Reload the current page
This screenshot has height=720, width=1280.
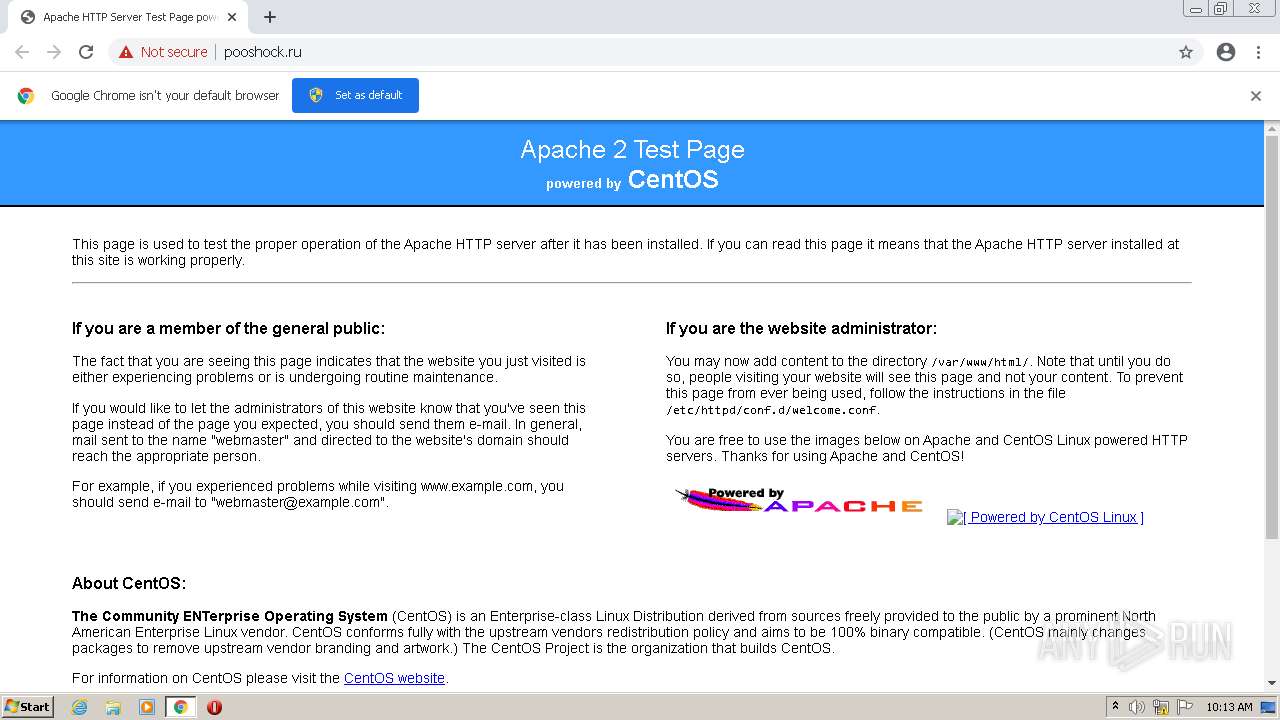click(86, 52)
